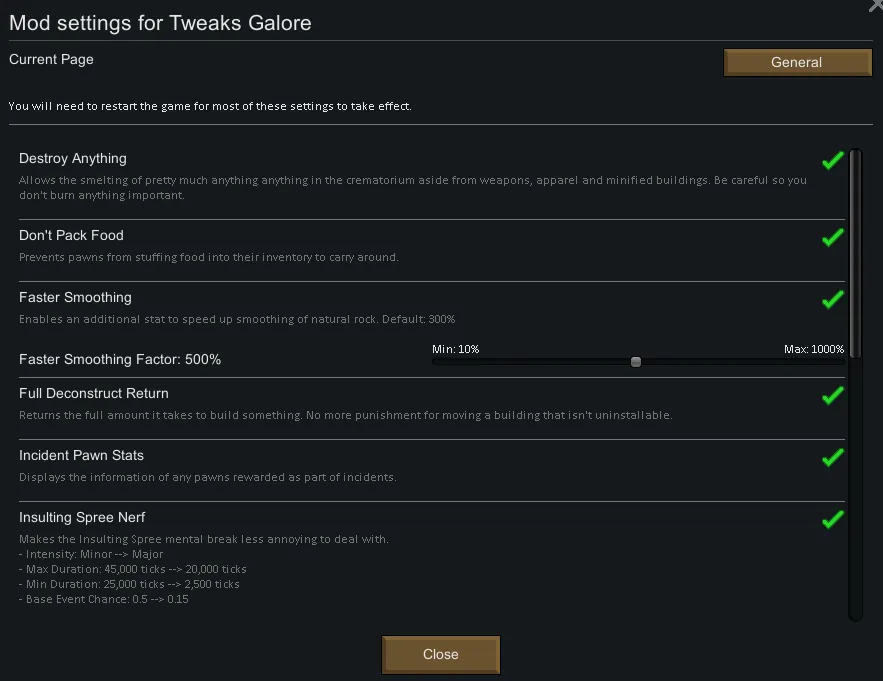Click the Destroy Anything setting title
This screenshot has width=883, height=681.
[x=73, y=158]
